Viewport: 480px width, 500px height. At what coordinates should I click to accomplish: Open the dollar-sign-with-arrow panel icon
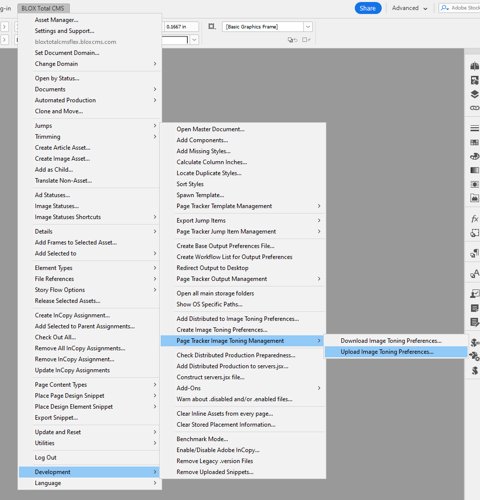tap(475, 342)
